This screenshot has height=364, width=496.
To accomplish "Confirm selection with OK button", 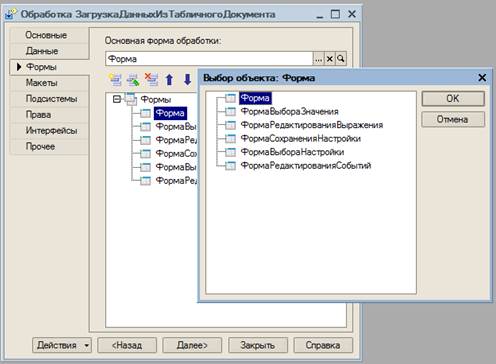I will pos(453,99).
